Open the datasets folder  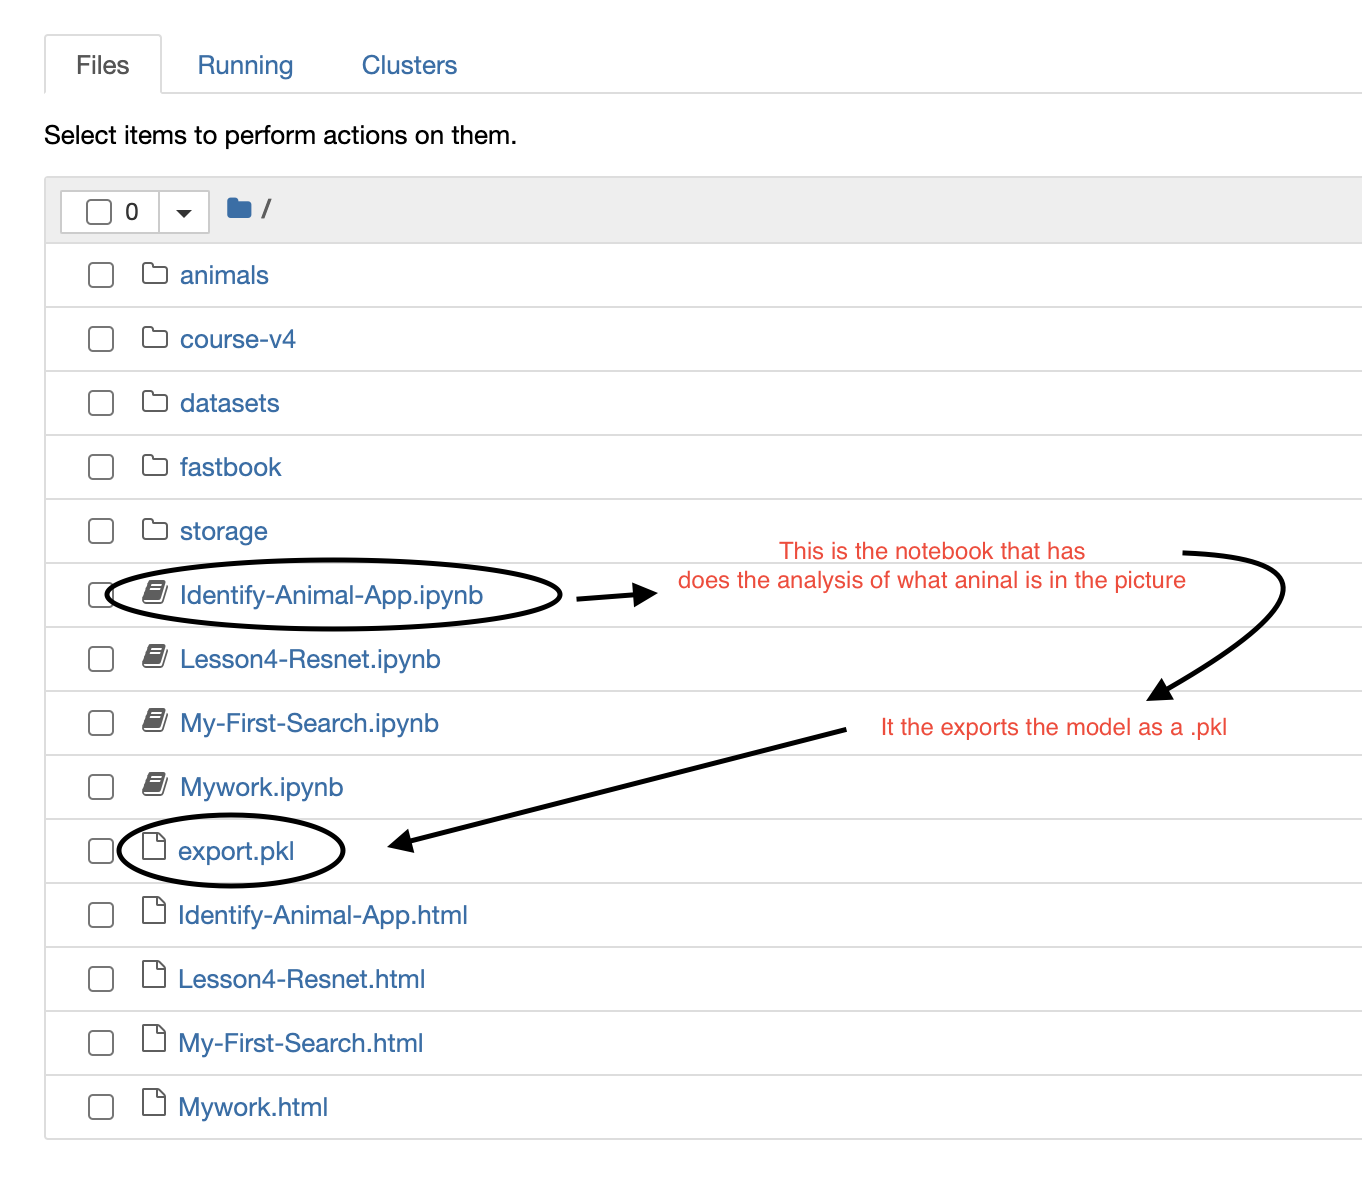[x=229, y=403]
